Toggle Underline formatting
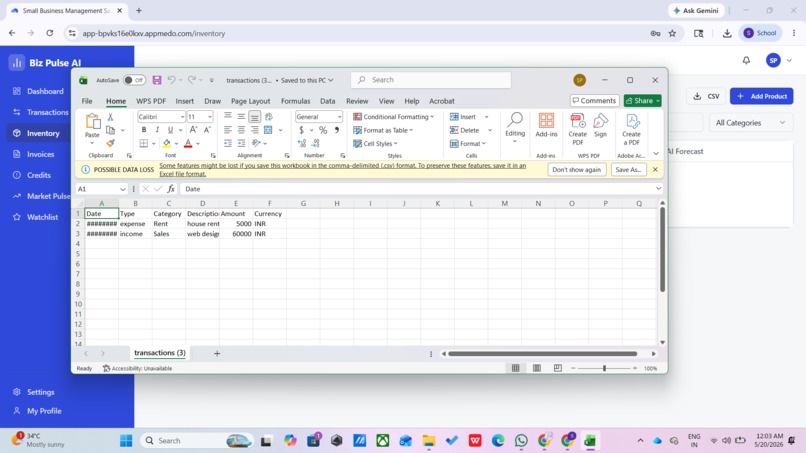Screen dimensions: 806x453 pyautogui.click(x=170, y=130)
